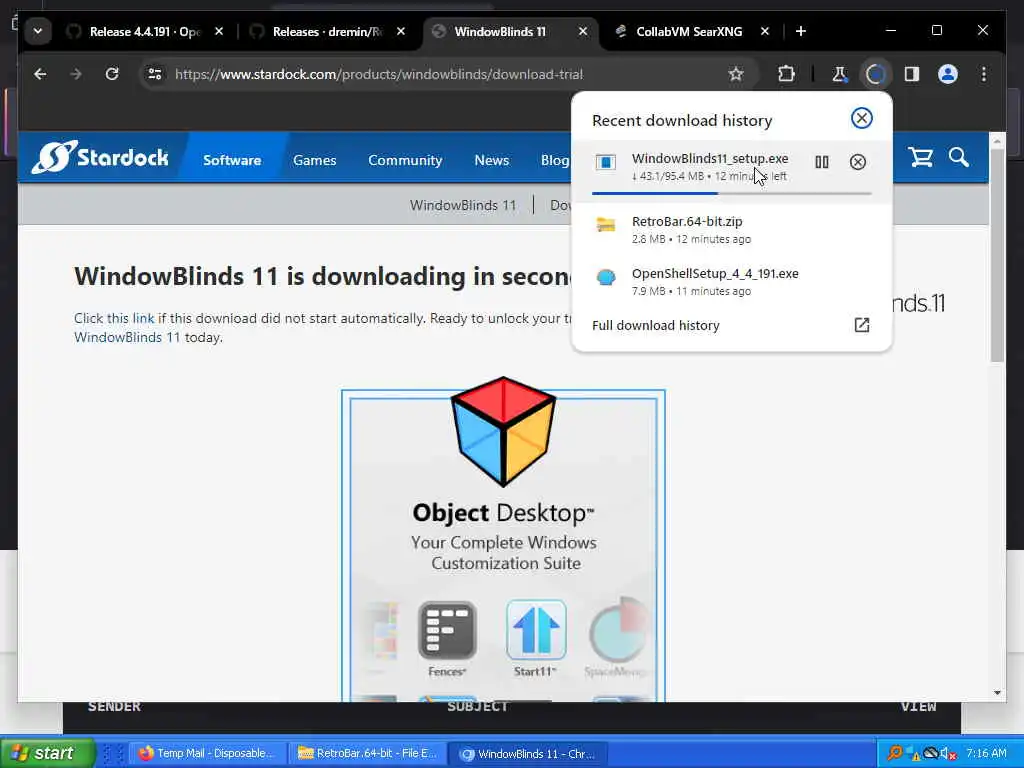Screen dimensions: 1024x768
Task: Click the downloads indicator in toolbar
Action: [x=875, y=74]
